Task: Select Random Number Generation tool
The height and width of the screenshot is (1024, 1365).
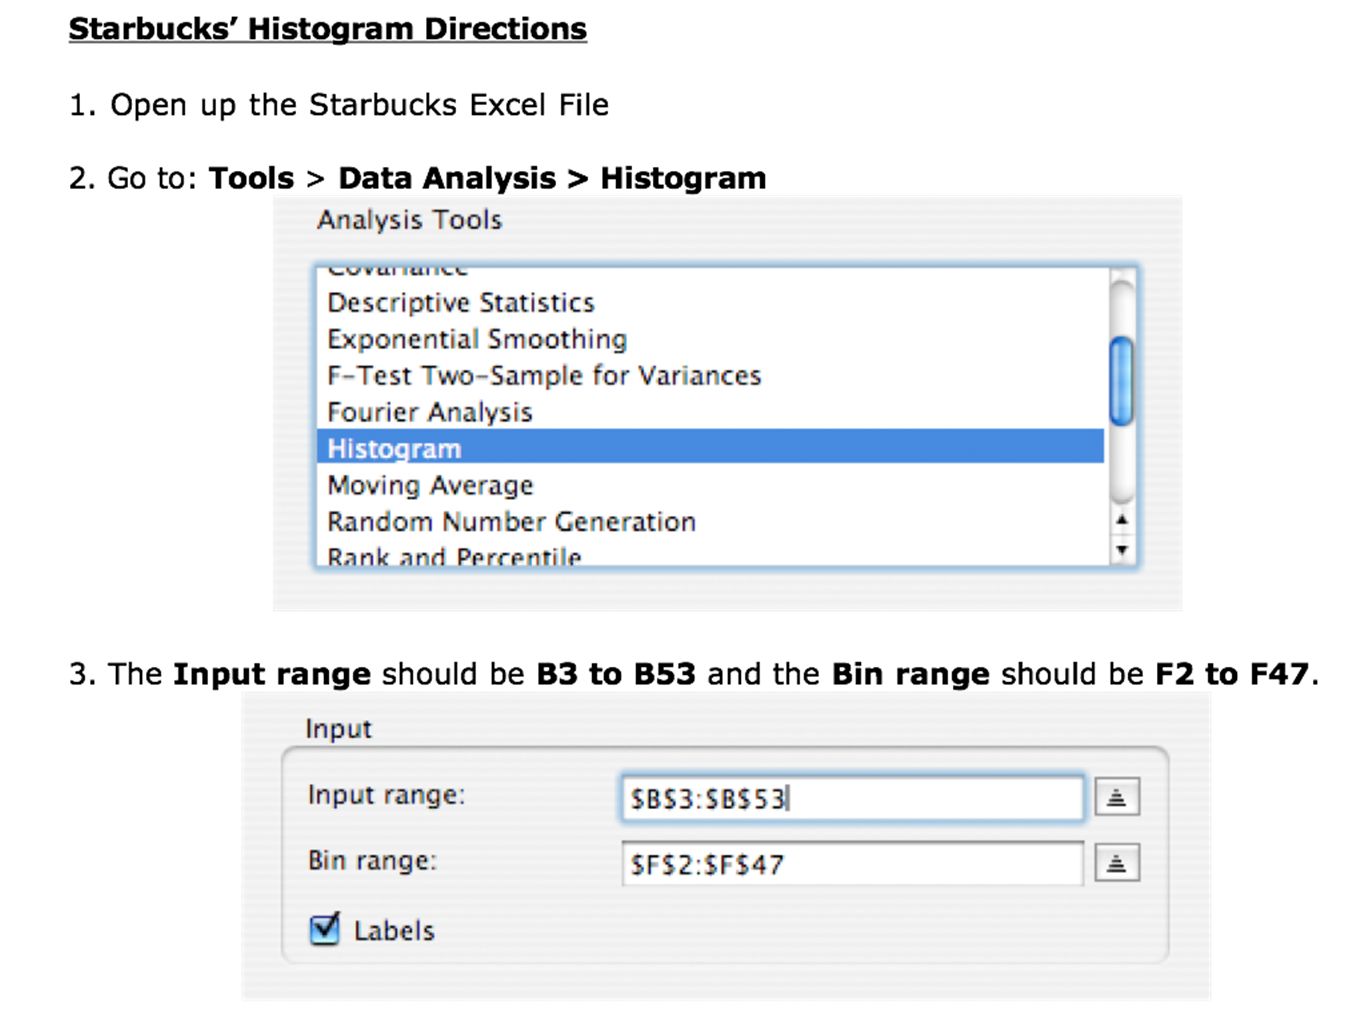Action: coord(711,522)
